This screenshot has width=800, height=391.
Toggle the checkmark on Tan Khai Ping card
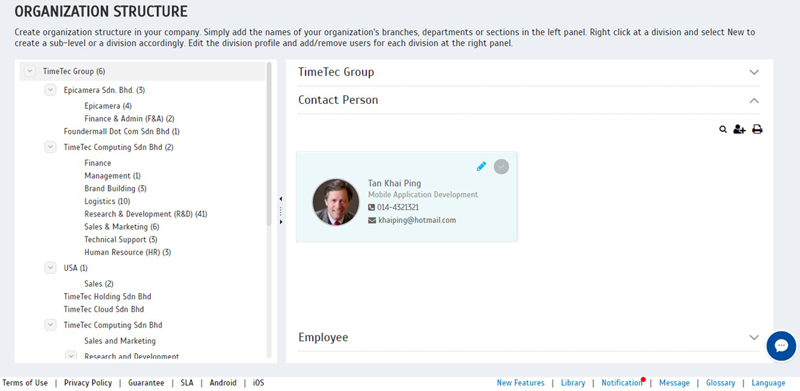pos(501,167)
